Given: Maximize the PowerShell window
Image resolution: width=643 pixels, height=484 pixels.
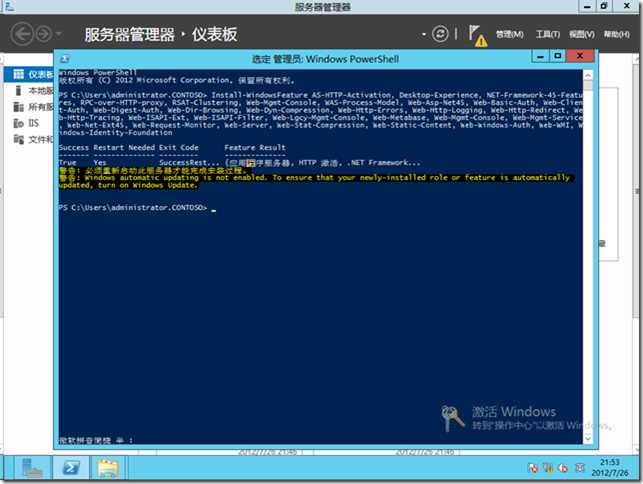Looking at the screenshot, I should pos(557,57).
